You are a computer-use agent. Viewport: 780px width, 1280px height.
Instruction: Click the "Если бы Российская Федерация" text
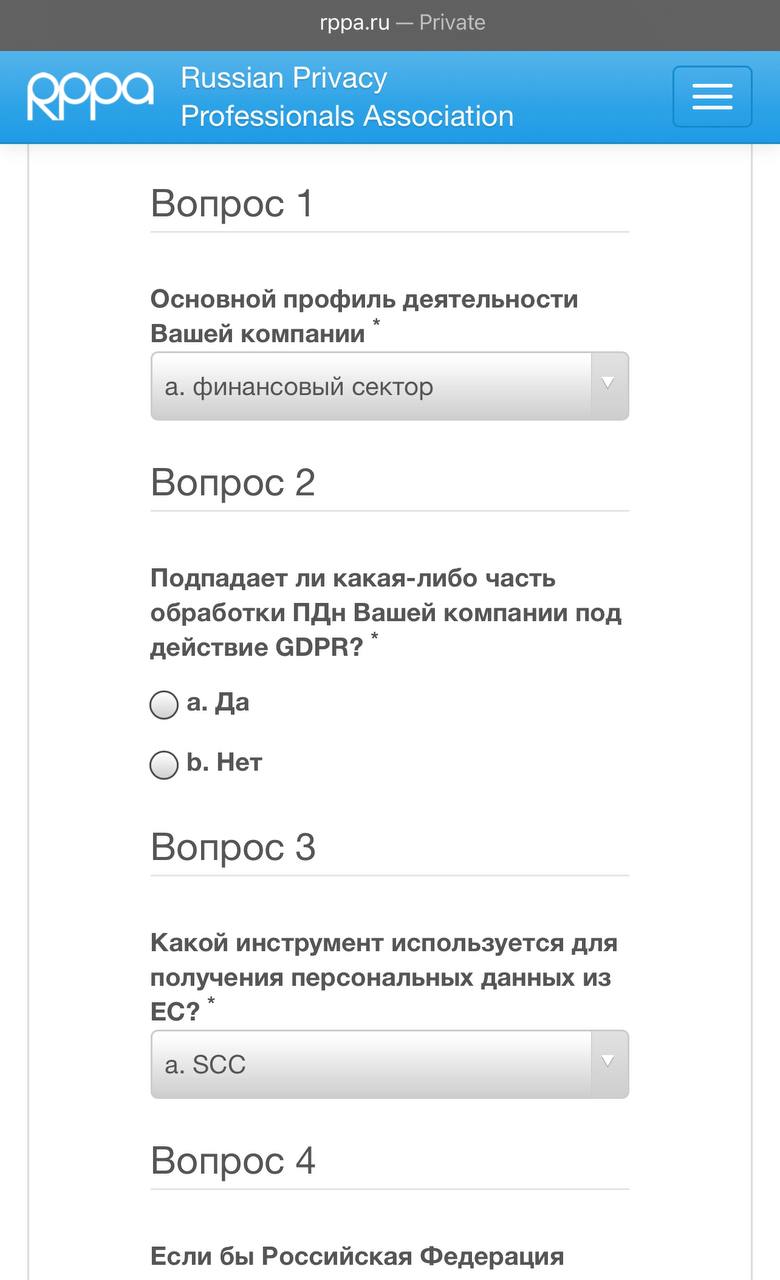[x=357, y=1256]
